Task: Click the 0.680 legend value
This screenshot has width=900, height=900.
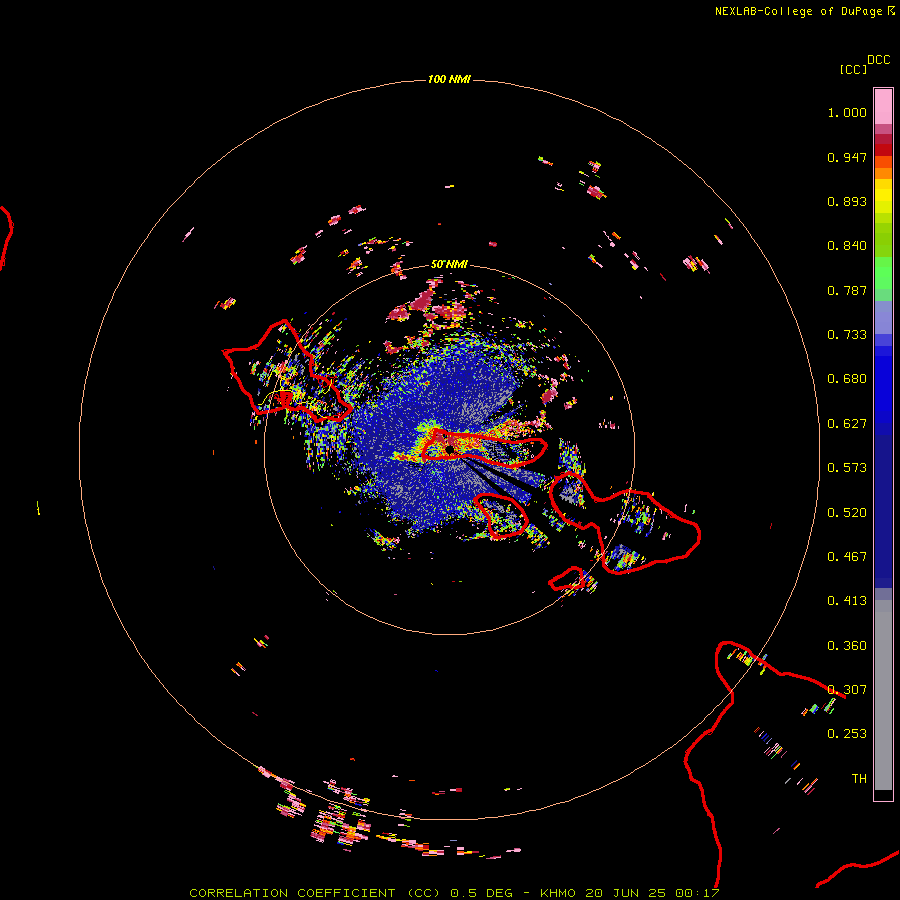Action: point(847,379)
